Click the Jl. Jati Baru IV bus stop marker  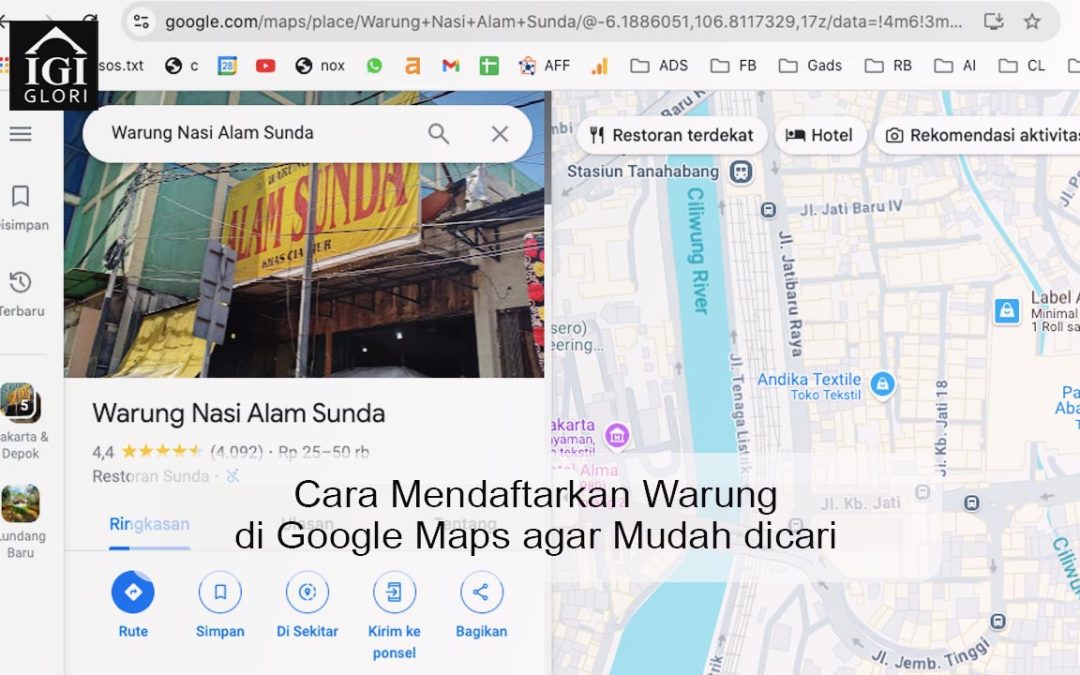coord(769,209)
